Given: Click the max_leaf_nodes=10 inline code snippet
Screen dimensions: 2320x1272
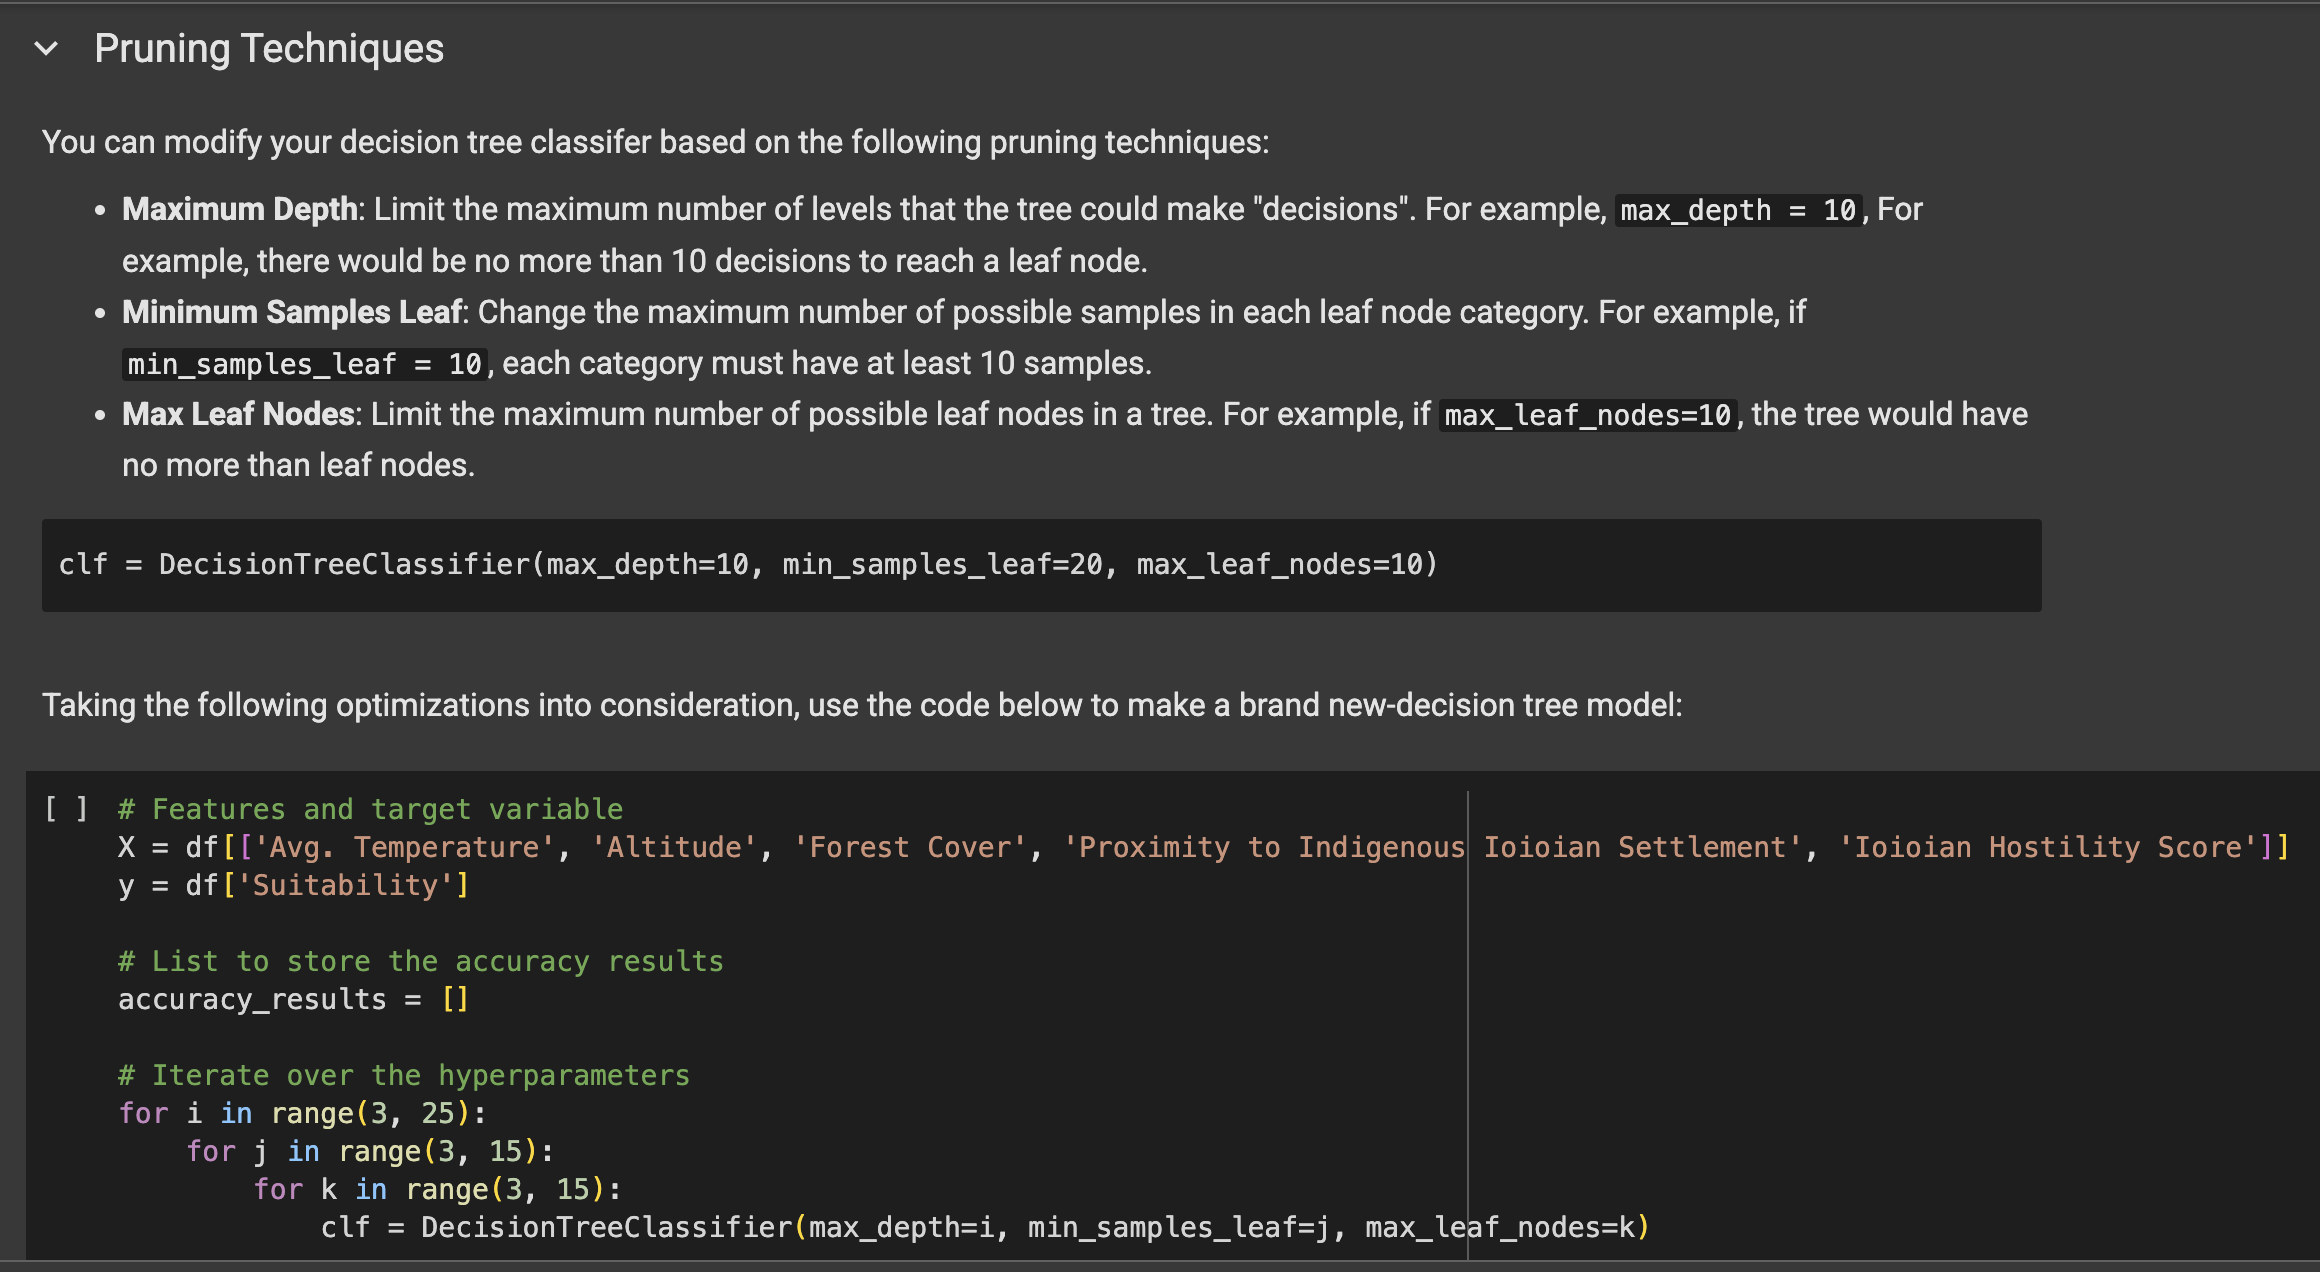Looking at the screenshot, I should (1587, 415).
